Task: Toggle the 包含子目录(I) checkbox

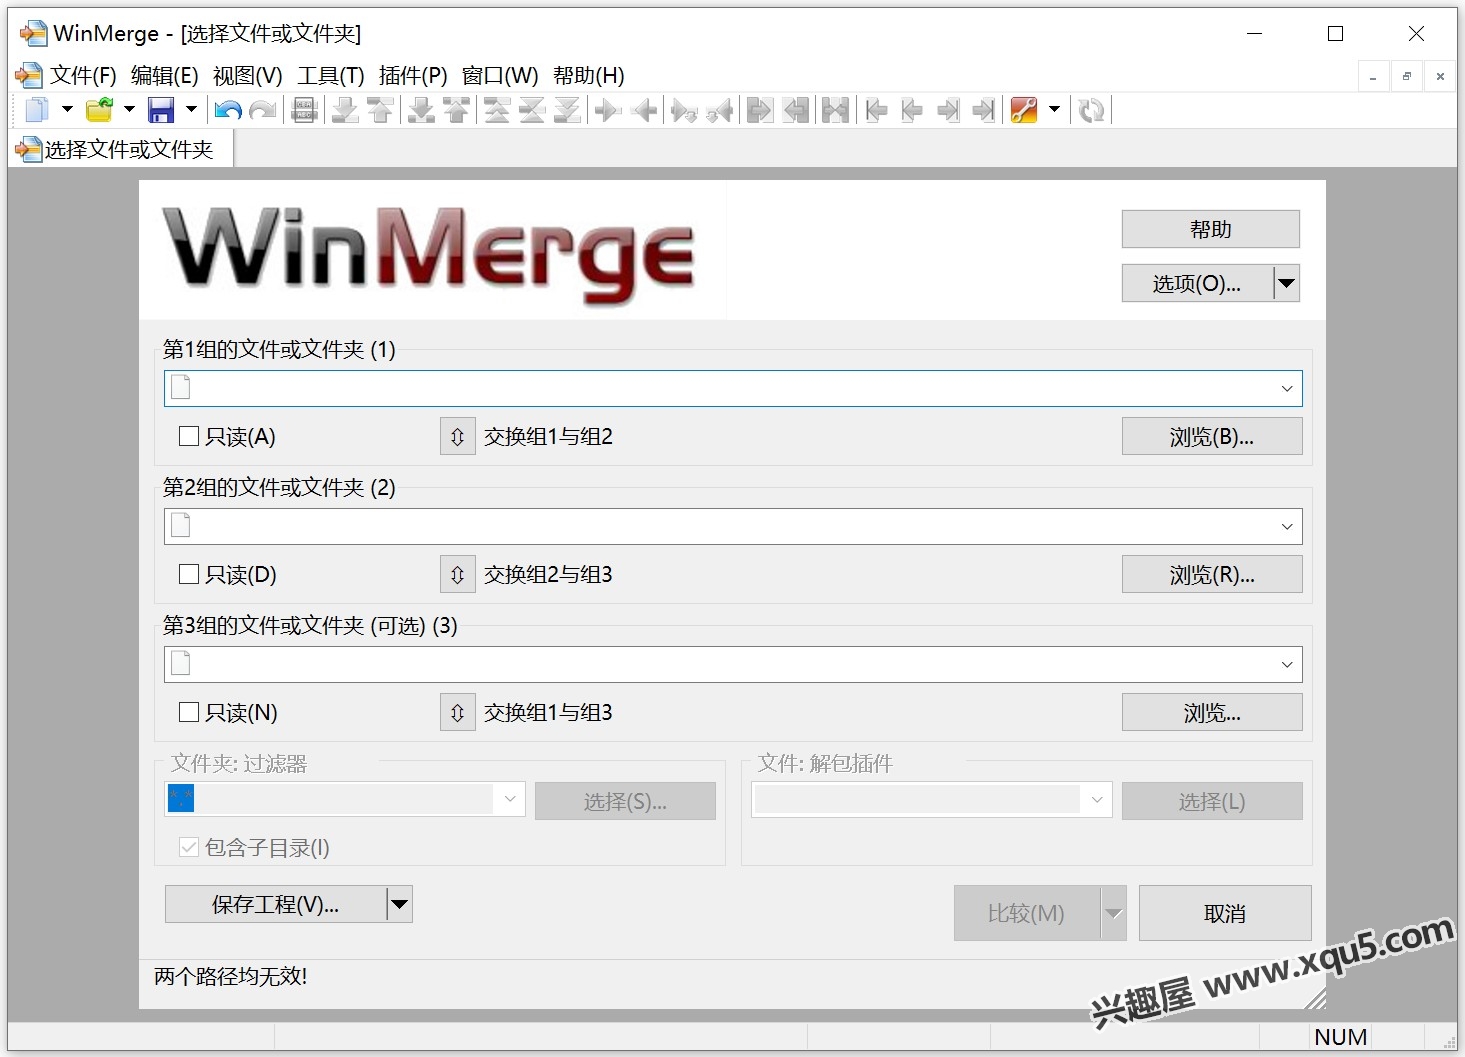Action: pyautogui.click(x=188, y=847)
